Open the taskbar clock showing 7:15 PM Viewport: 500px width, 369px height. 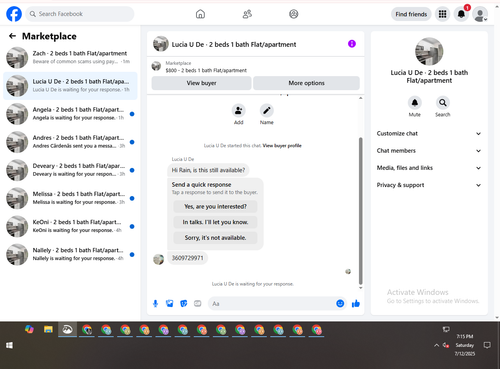tap(465, 345)
